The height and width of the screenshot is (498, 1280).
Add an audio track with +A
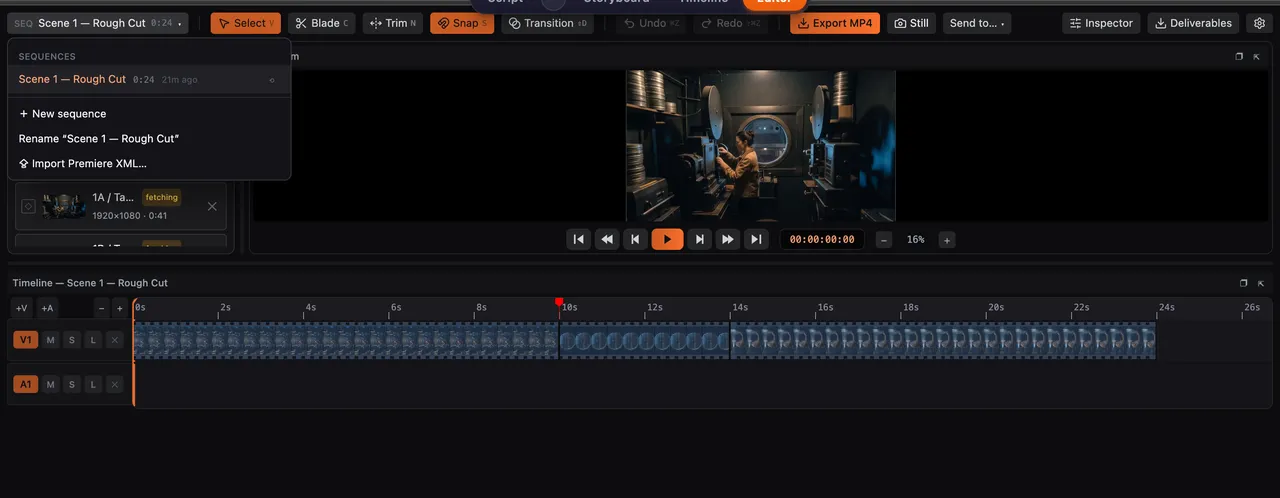(x=47, y=308)
